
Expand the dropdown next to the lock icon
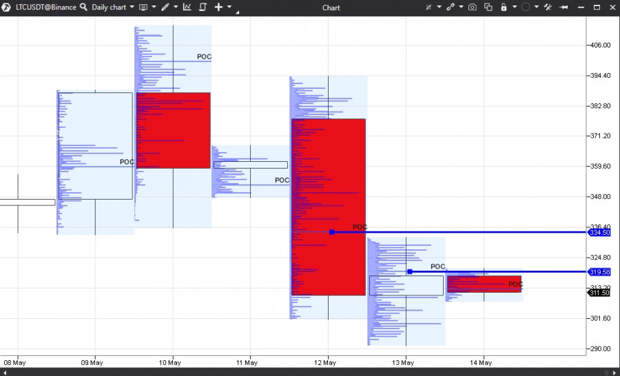(x=514, y=7)
